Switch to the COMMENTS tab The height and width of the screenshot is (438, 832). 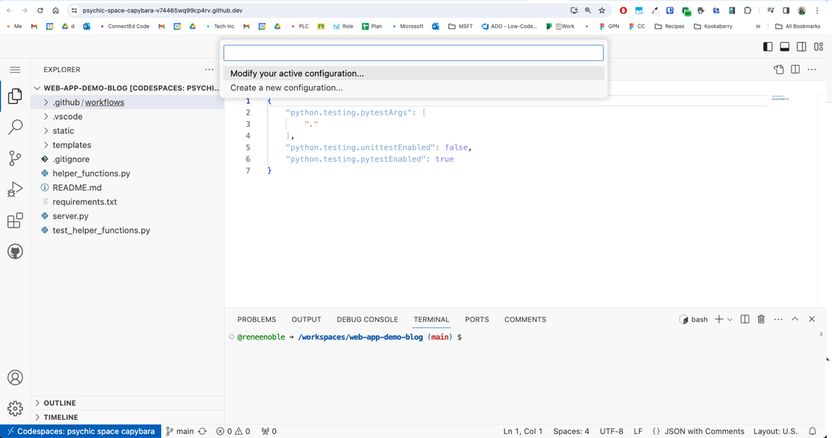coord(525,319)
